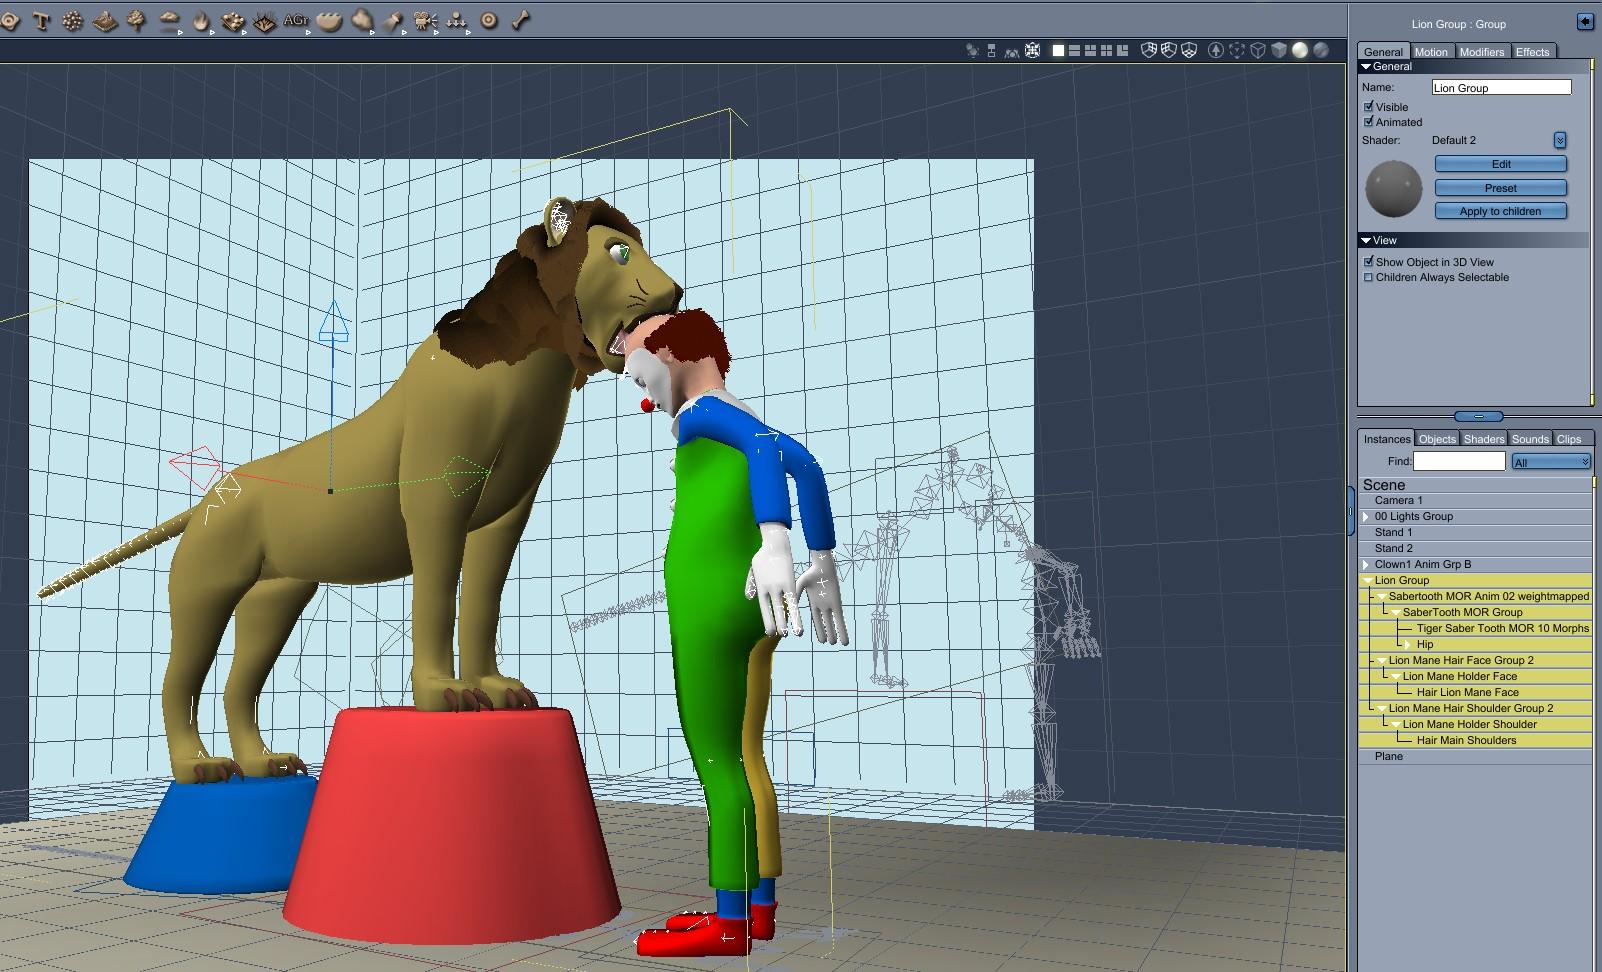Open the Motion tab

click(1430, 52)
